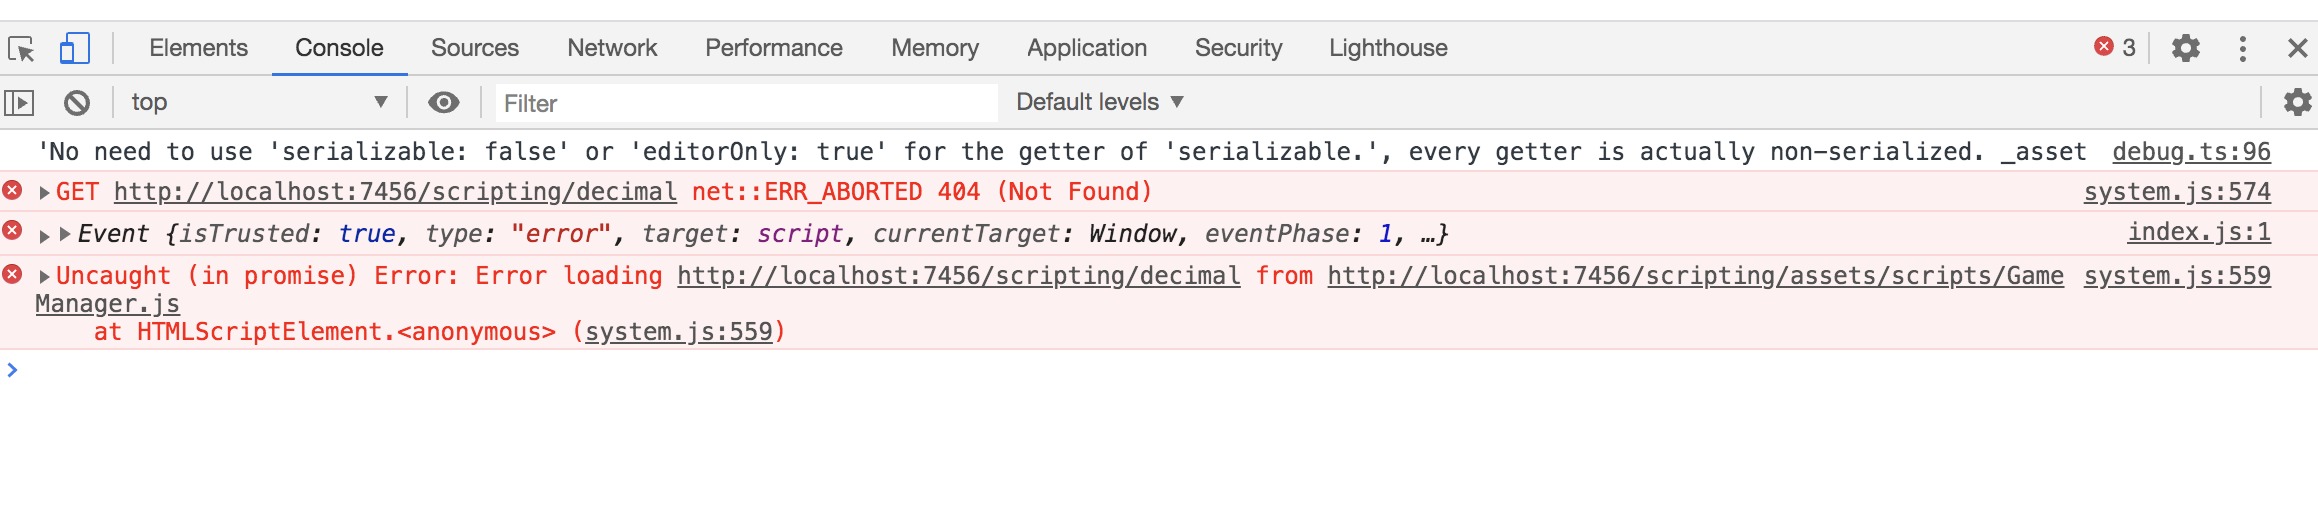Click the red error icon beside GET request

13,190
